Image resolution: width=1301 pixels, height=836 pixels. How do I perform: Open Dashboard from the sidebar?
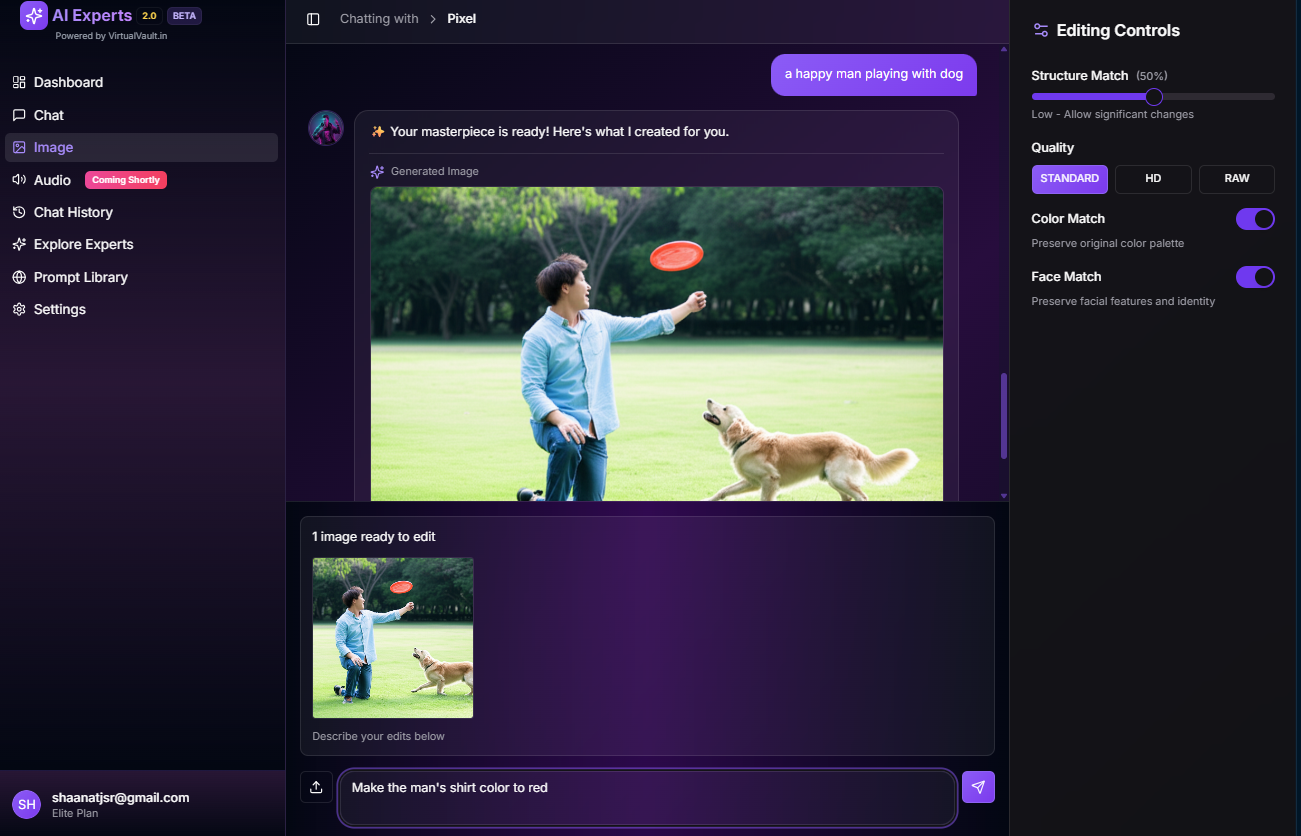pos(68,82)
